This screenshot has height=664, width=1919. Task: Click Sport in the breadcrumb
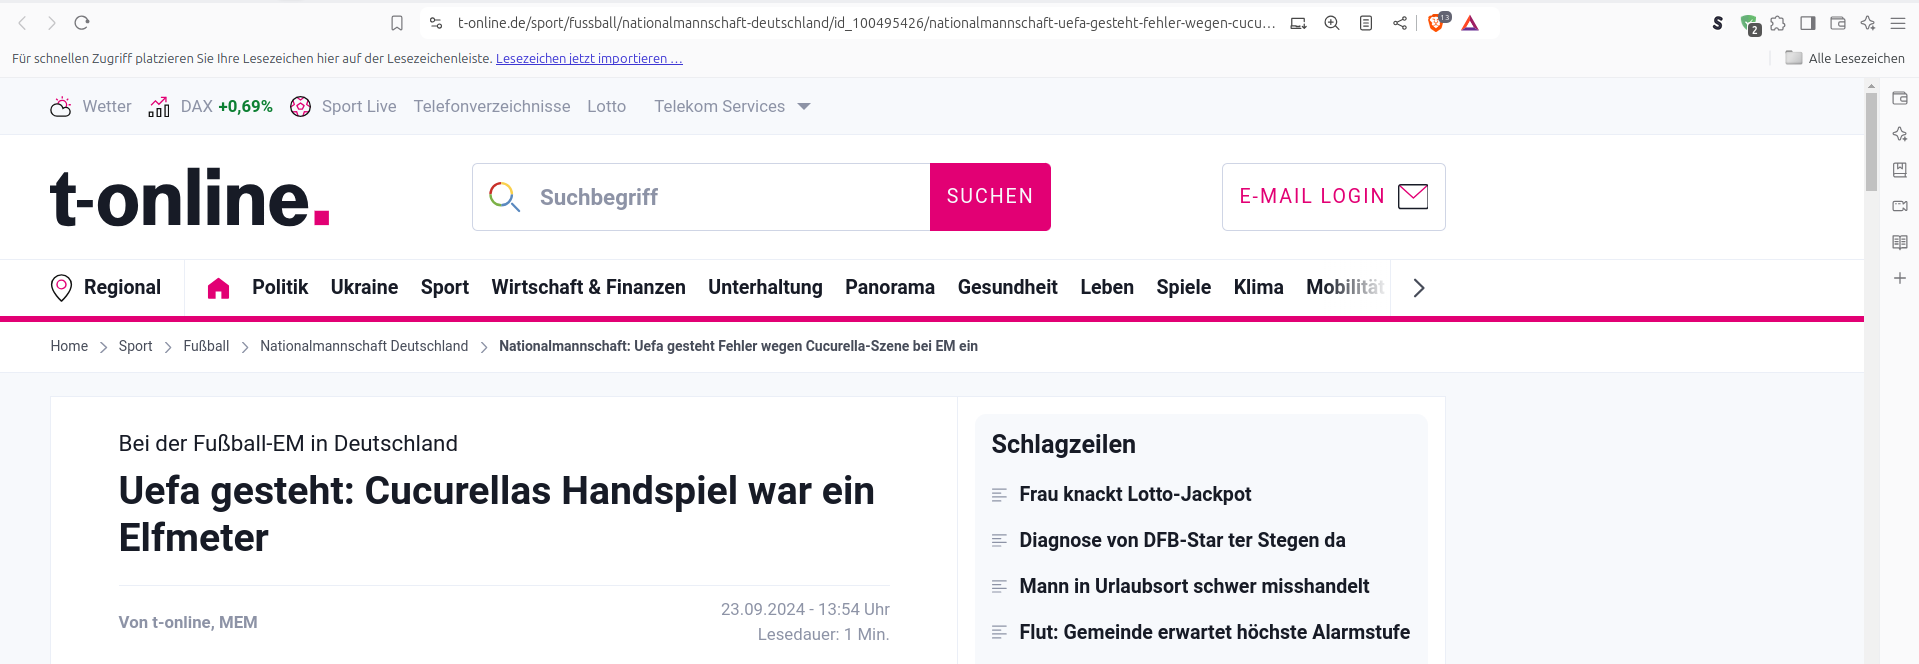[135, 346]
